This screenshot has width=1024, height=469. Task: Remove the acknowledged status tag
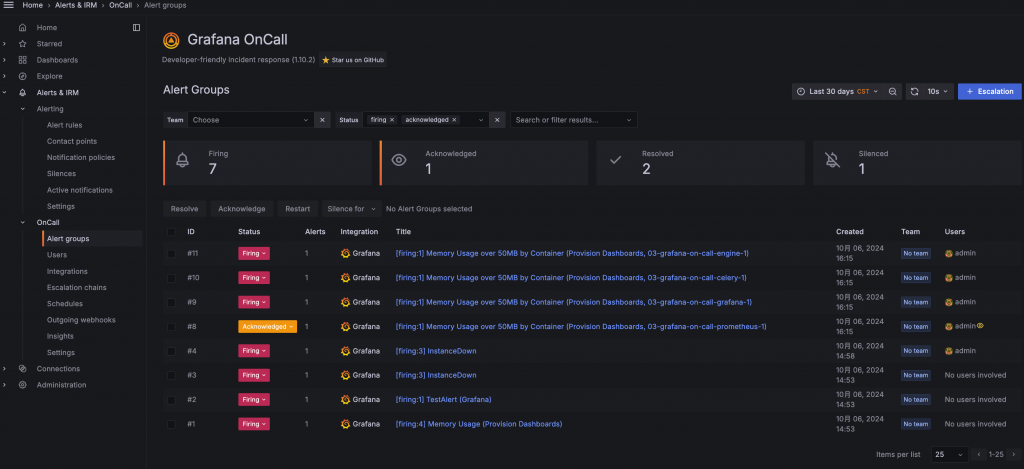pyautogui.click(x=454, y=120)
